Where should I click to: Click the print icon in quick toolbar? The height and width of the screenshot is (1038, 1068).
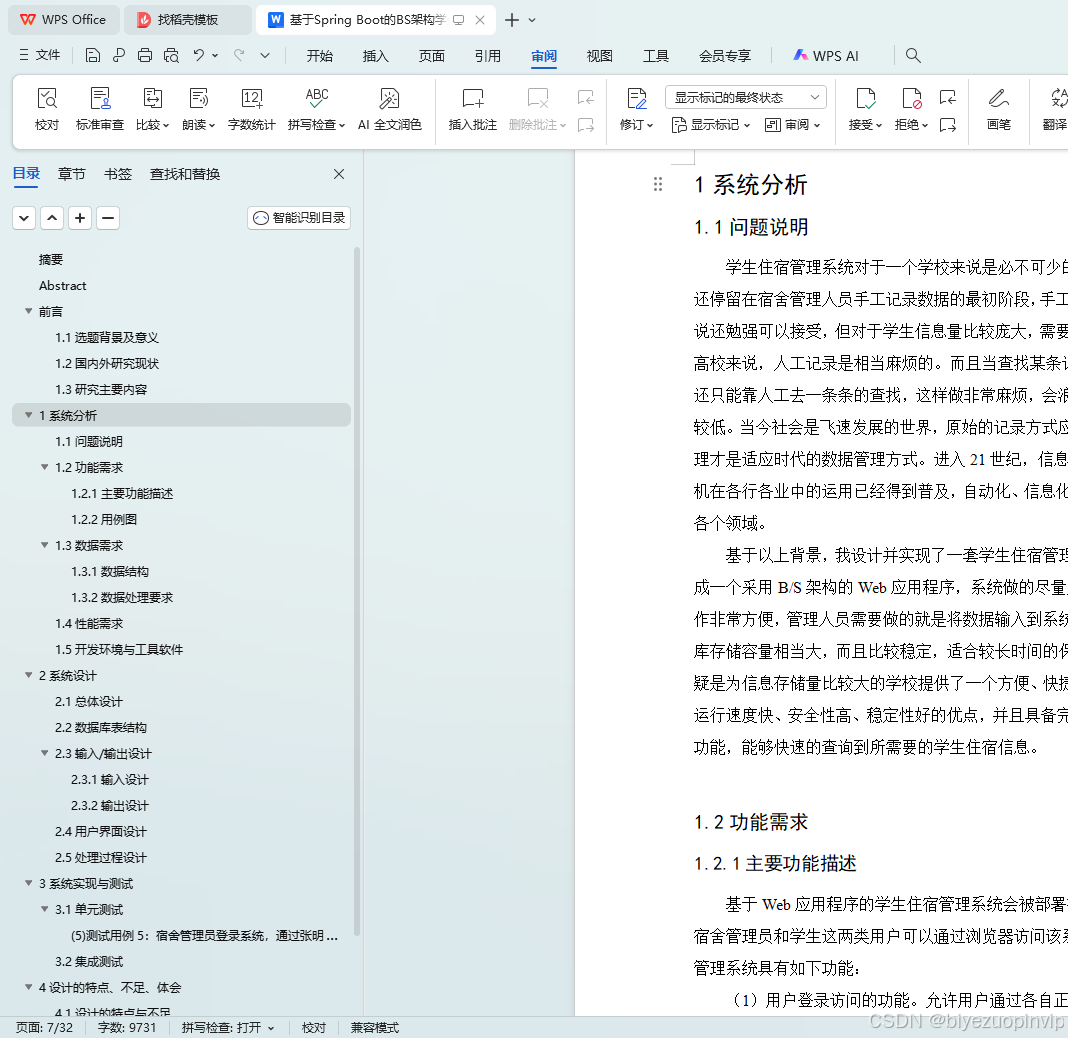[x=144, y=56]
